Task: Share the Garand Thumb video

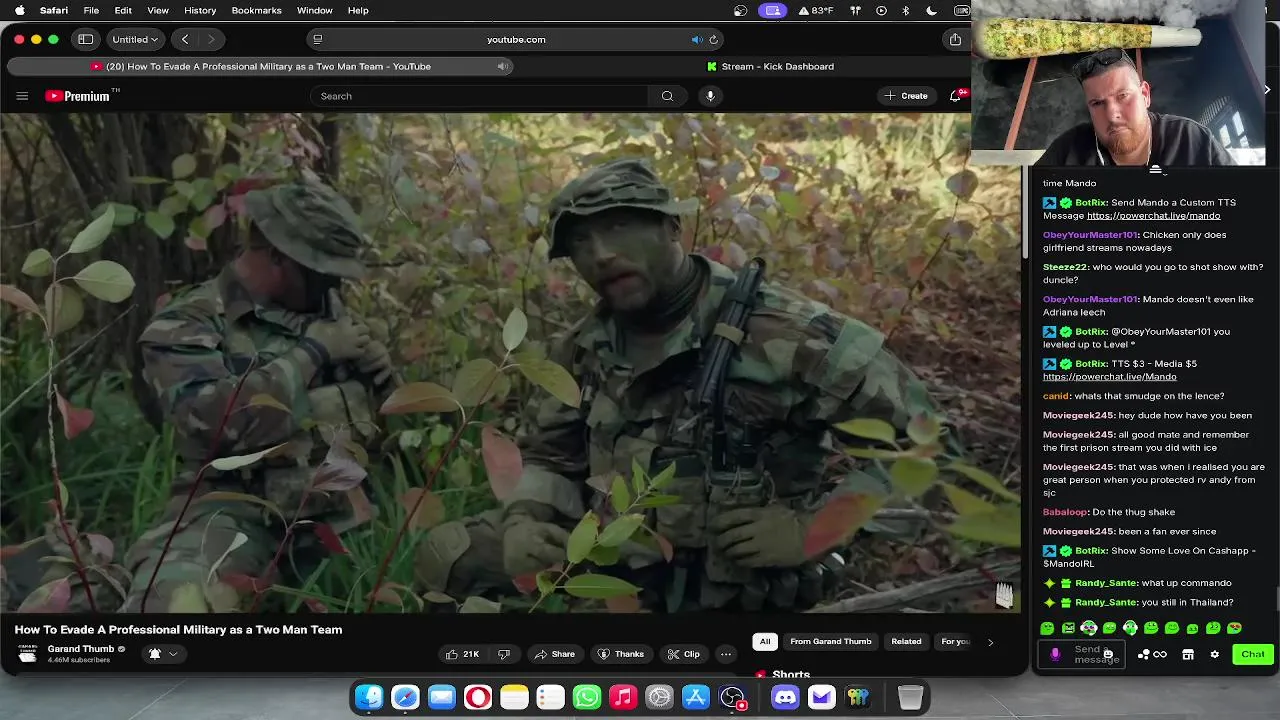Action: tap(555, 654)
